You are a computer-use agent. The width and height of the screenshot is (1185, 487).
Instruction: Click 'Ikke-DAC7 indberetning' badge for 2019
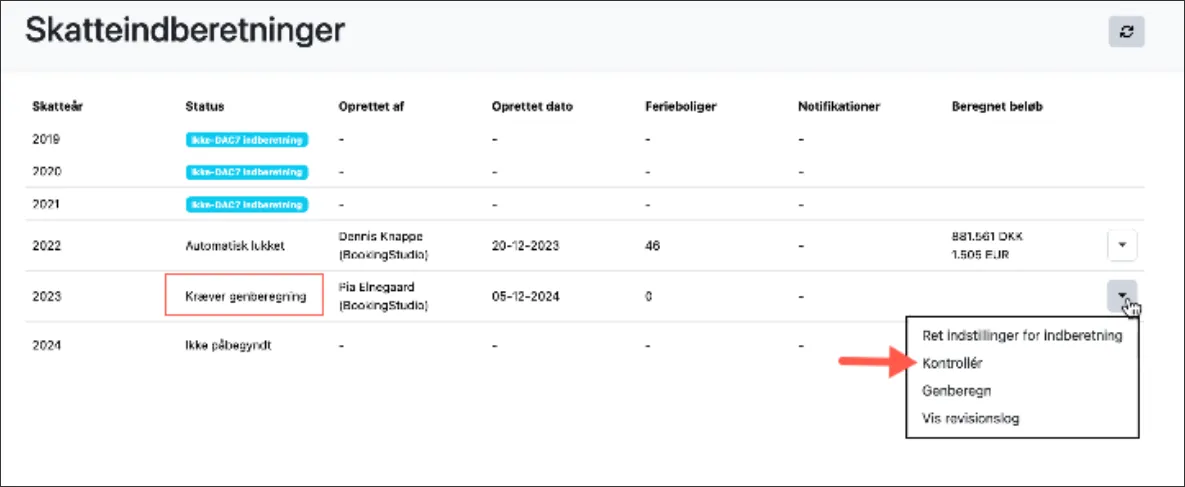pos(246,140)
